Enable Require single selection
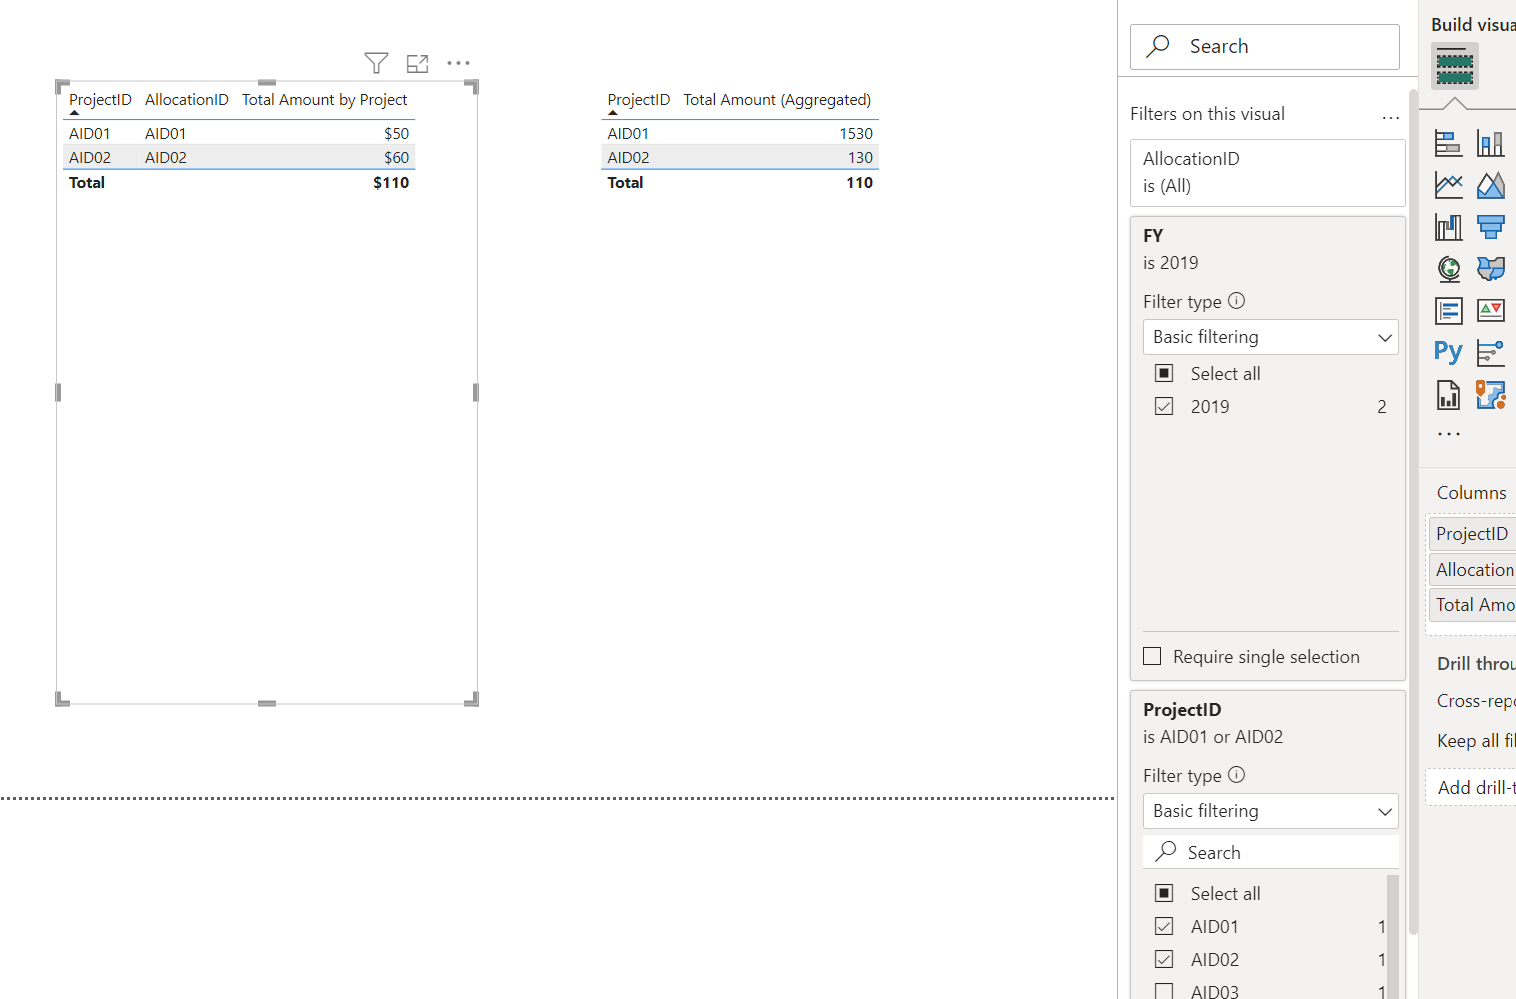 (1152, 656)
